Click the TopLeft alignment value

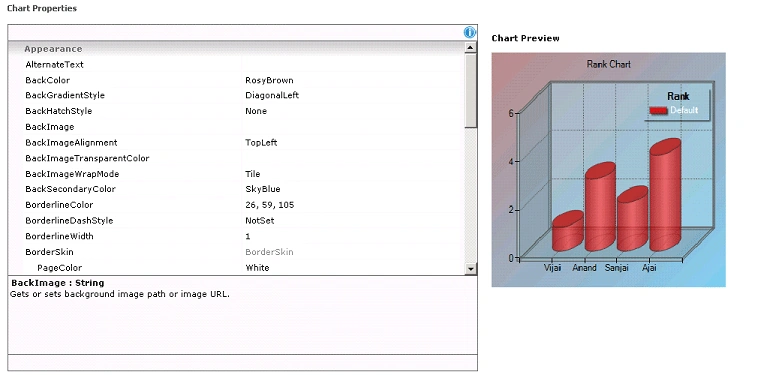point(261,143)
